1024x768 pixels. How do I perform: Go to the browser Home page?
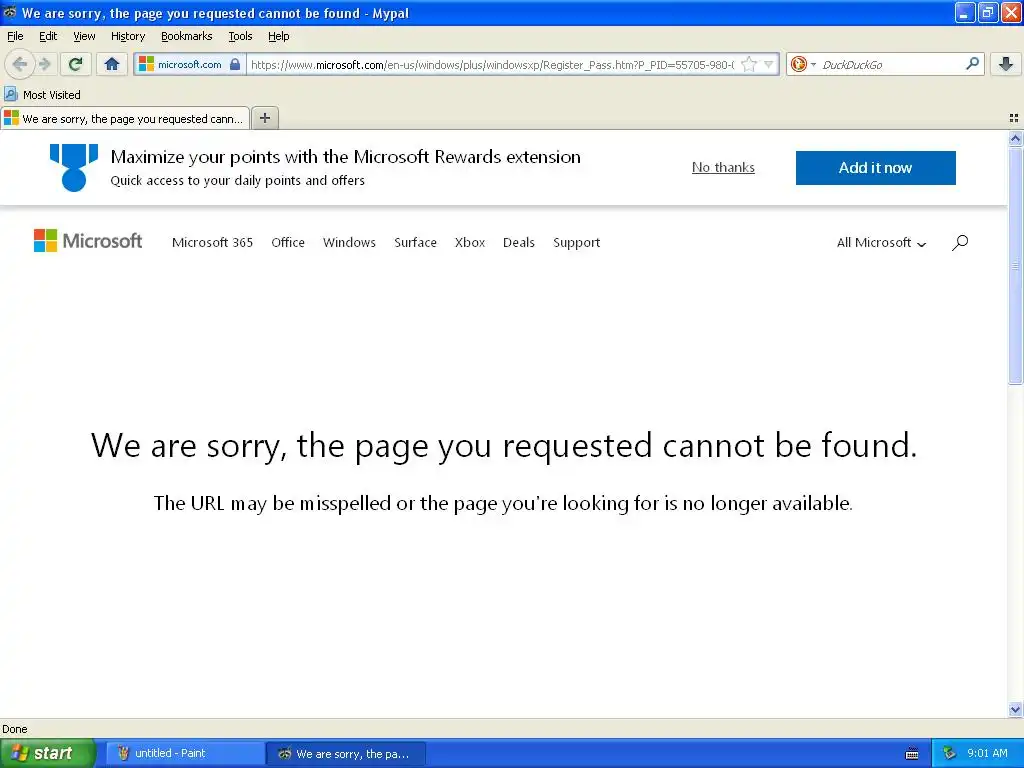112,64
